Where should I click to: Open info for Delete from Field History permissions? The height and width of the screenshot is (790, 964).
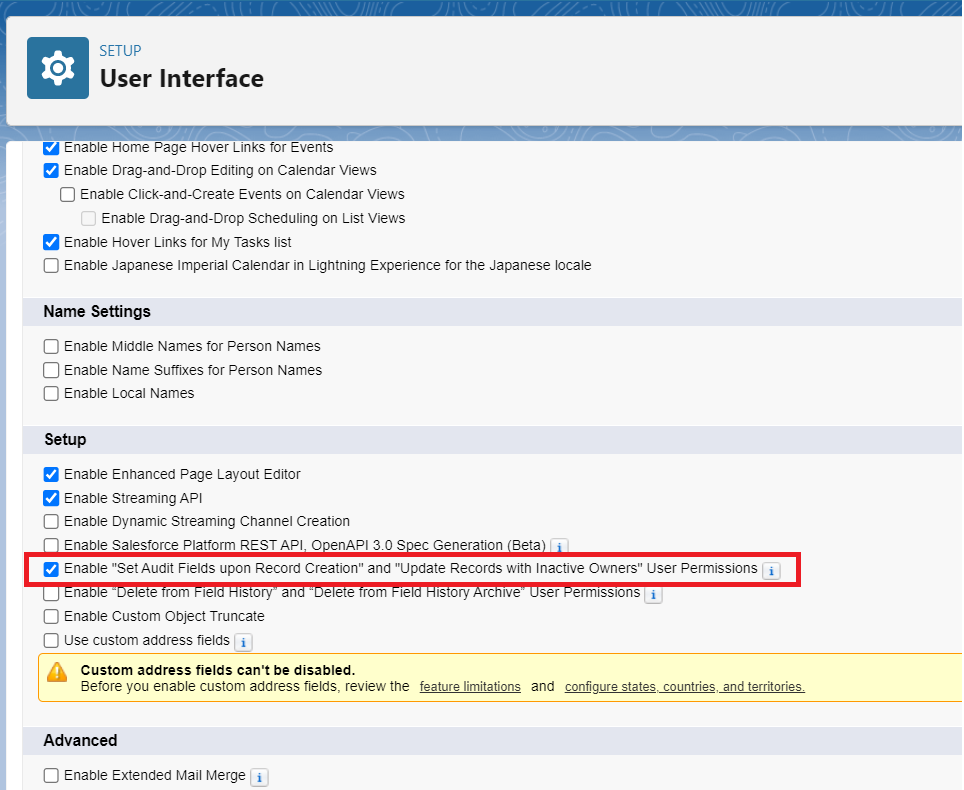(x=653, y=594)
